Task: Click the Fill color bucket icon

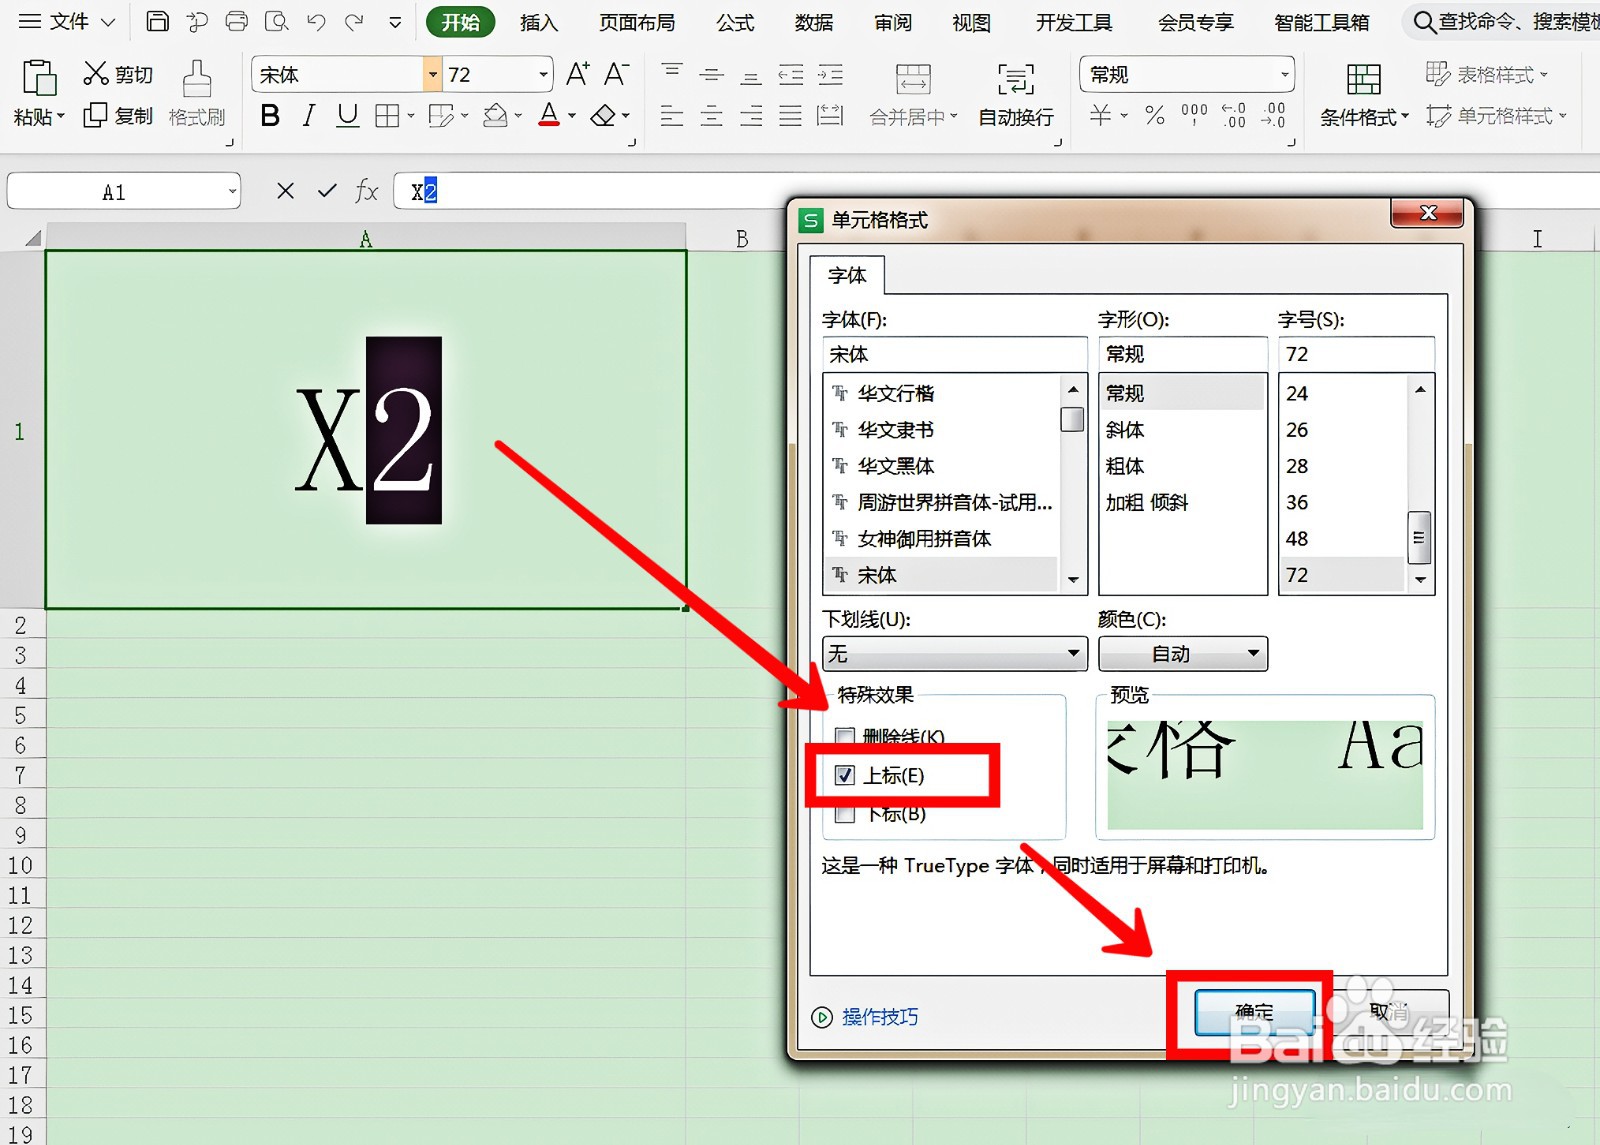Action: click(495, 116)
